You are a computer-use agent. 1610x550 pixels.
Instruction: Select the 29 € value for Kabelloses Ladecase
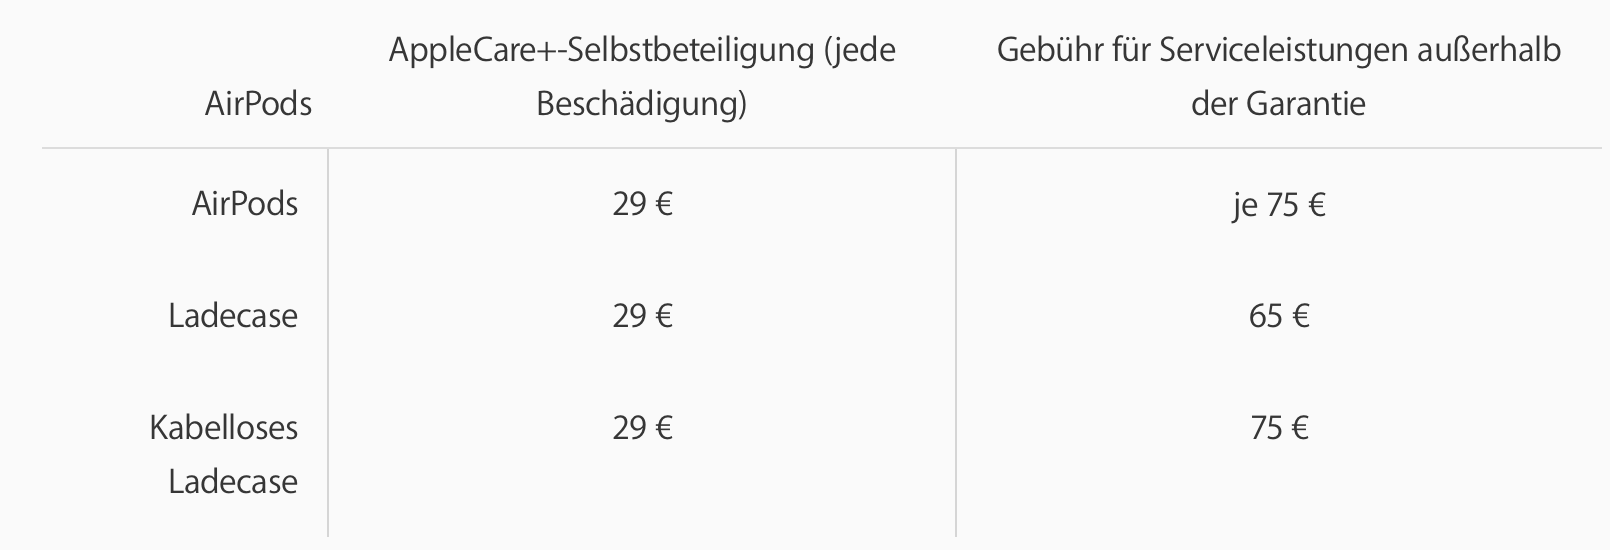pyautogui.click(x=642, y=428)
